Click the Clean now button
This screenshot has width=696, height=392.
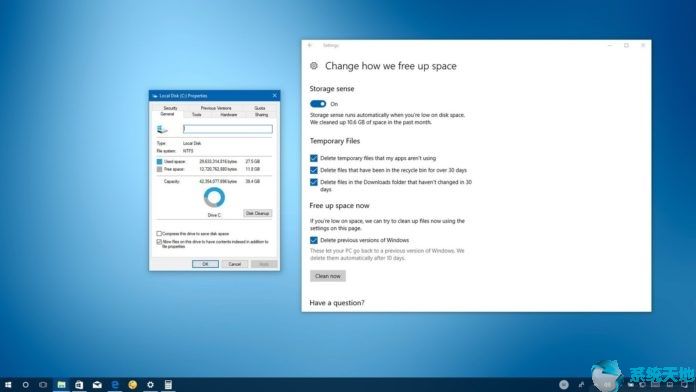[x=328, y=276]
